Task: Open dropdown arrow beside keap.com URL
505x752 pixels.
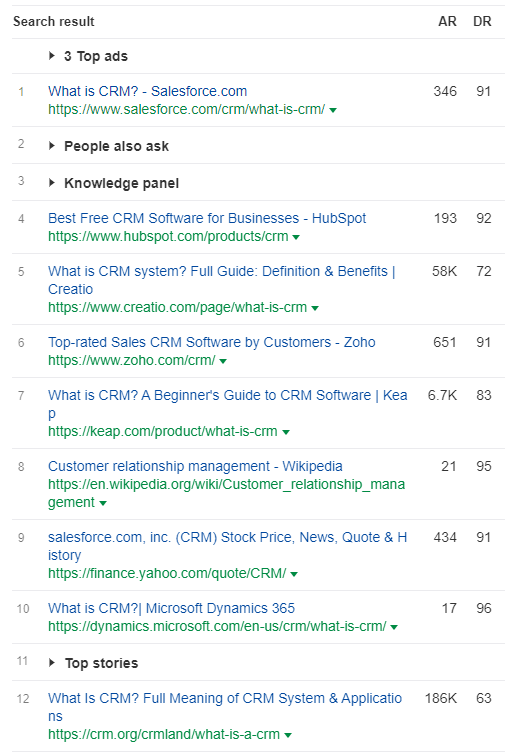Action: click(x=286, y=432)
